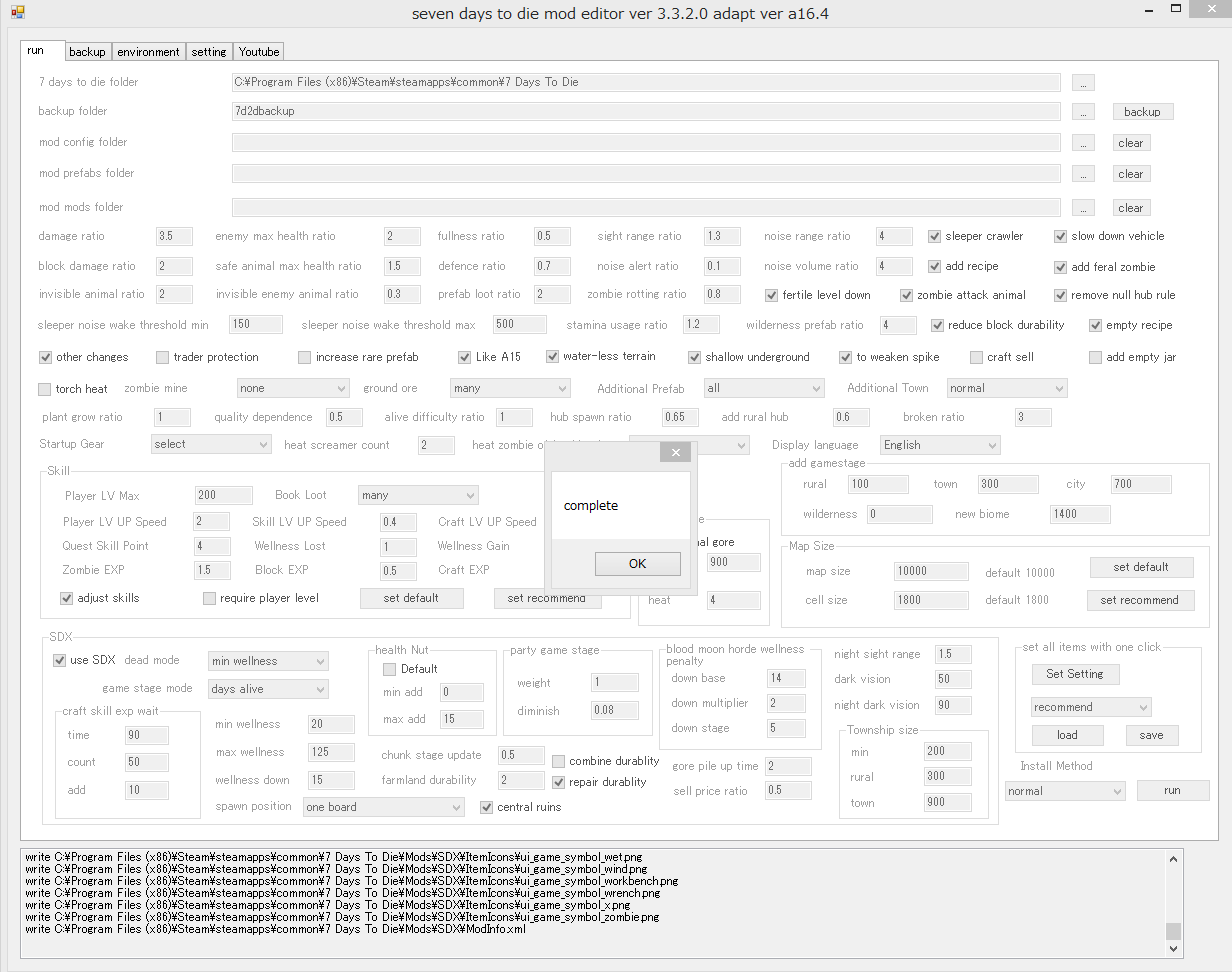Click Skill set default button
1232x972 pixels.
412,598
